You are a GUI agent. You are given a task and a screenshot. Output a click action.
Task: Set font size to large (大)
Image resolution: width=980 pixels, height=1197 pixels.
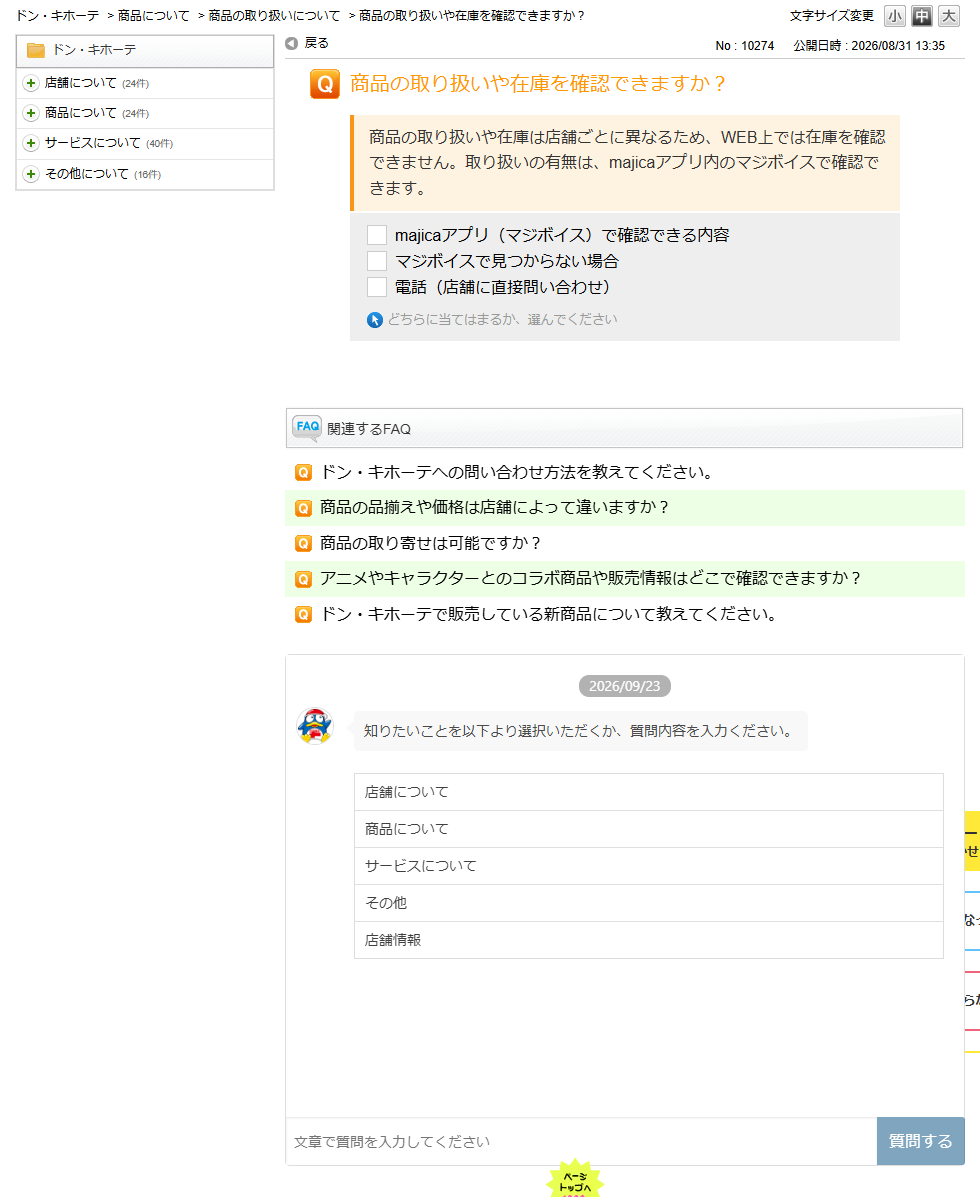[x=949, y=15]
